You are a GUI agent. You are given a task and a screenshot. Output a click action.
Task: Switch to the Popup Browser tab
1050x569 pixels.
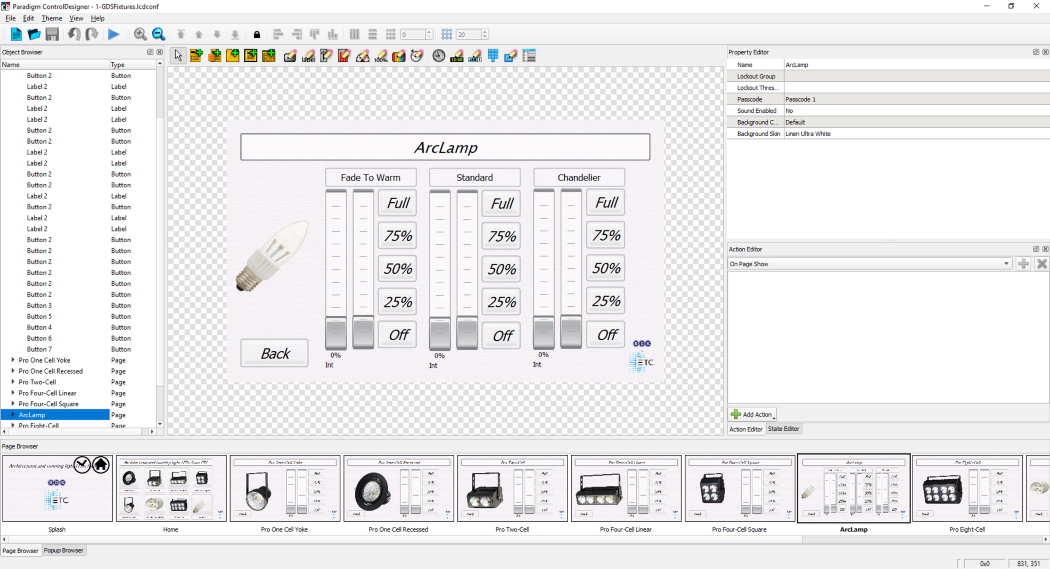pyautogui.click(x=66, y=550)
